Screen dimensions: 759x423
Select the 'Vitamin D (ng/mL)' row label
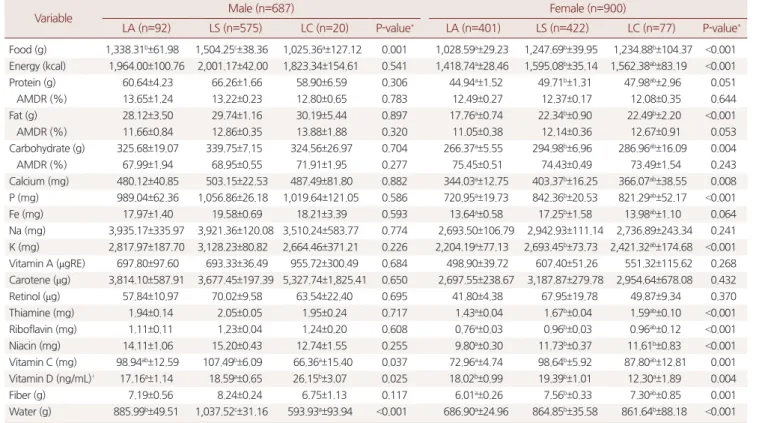(51, 379)
